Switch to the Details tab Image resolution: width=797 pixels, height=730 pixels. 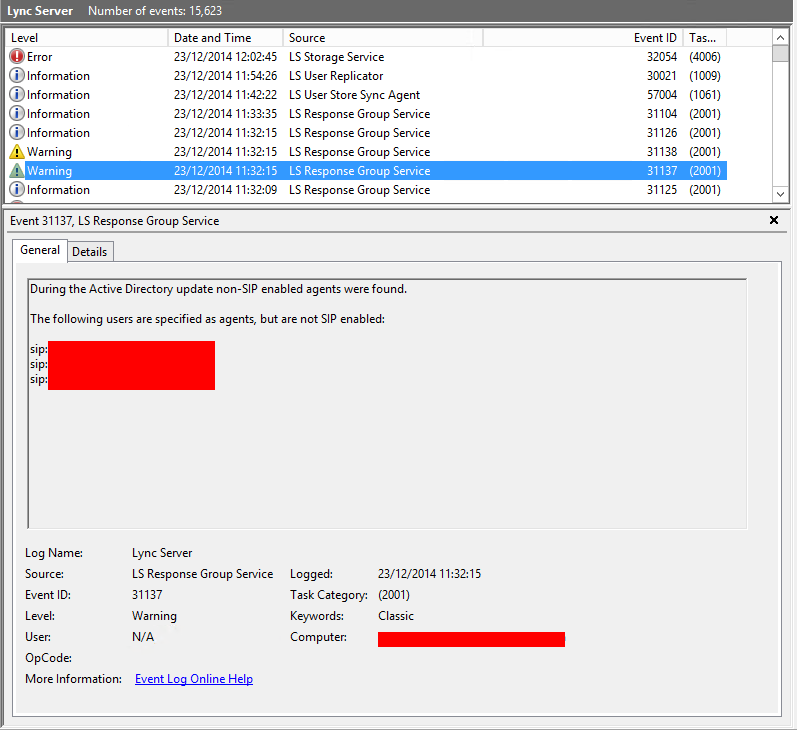(89, 252)
